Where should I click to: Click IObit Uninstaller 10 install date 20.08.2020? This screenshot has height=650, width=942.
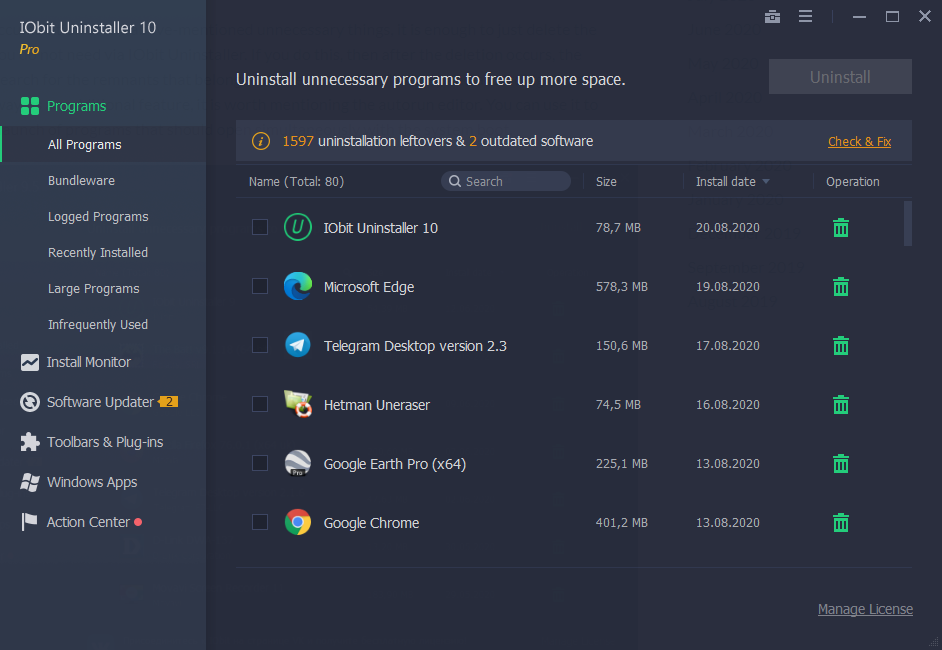click(728, 228)
